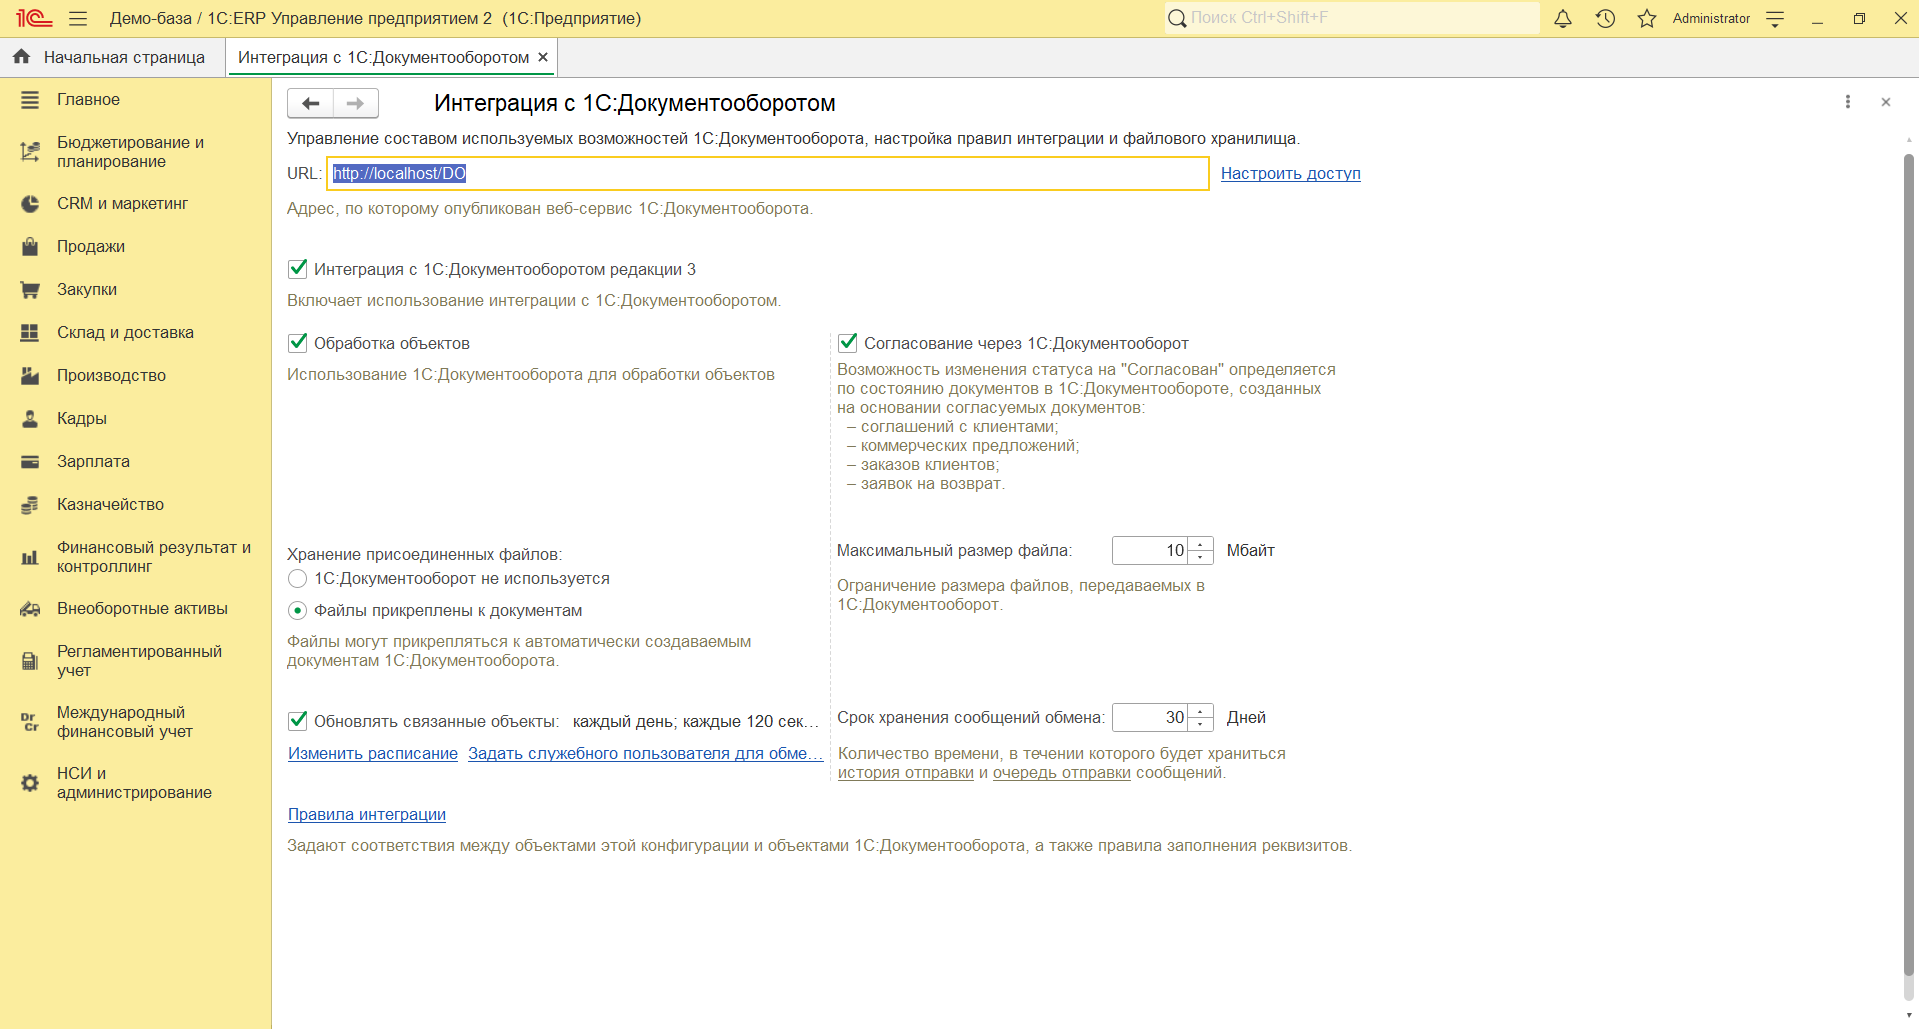
Task: Open очередь отправки link
Action: point(1061,773)
